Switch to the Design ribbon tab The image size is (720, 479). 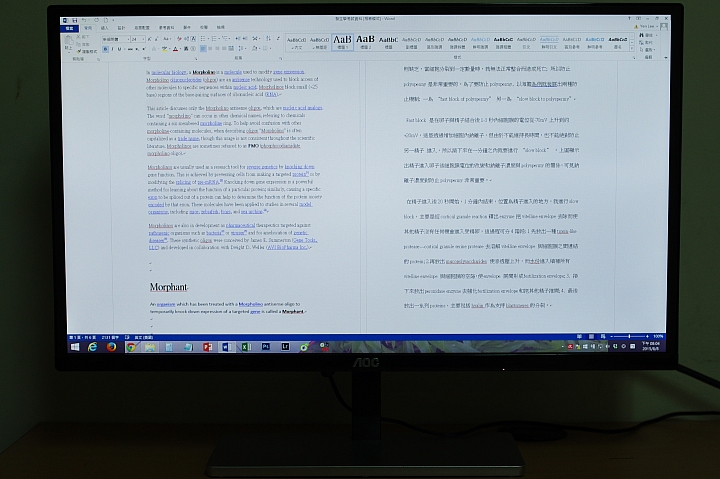(x=121, y=28)
